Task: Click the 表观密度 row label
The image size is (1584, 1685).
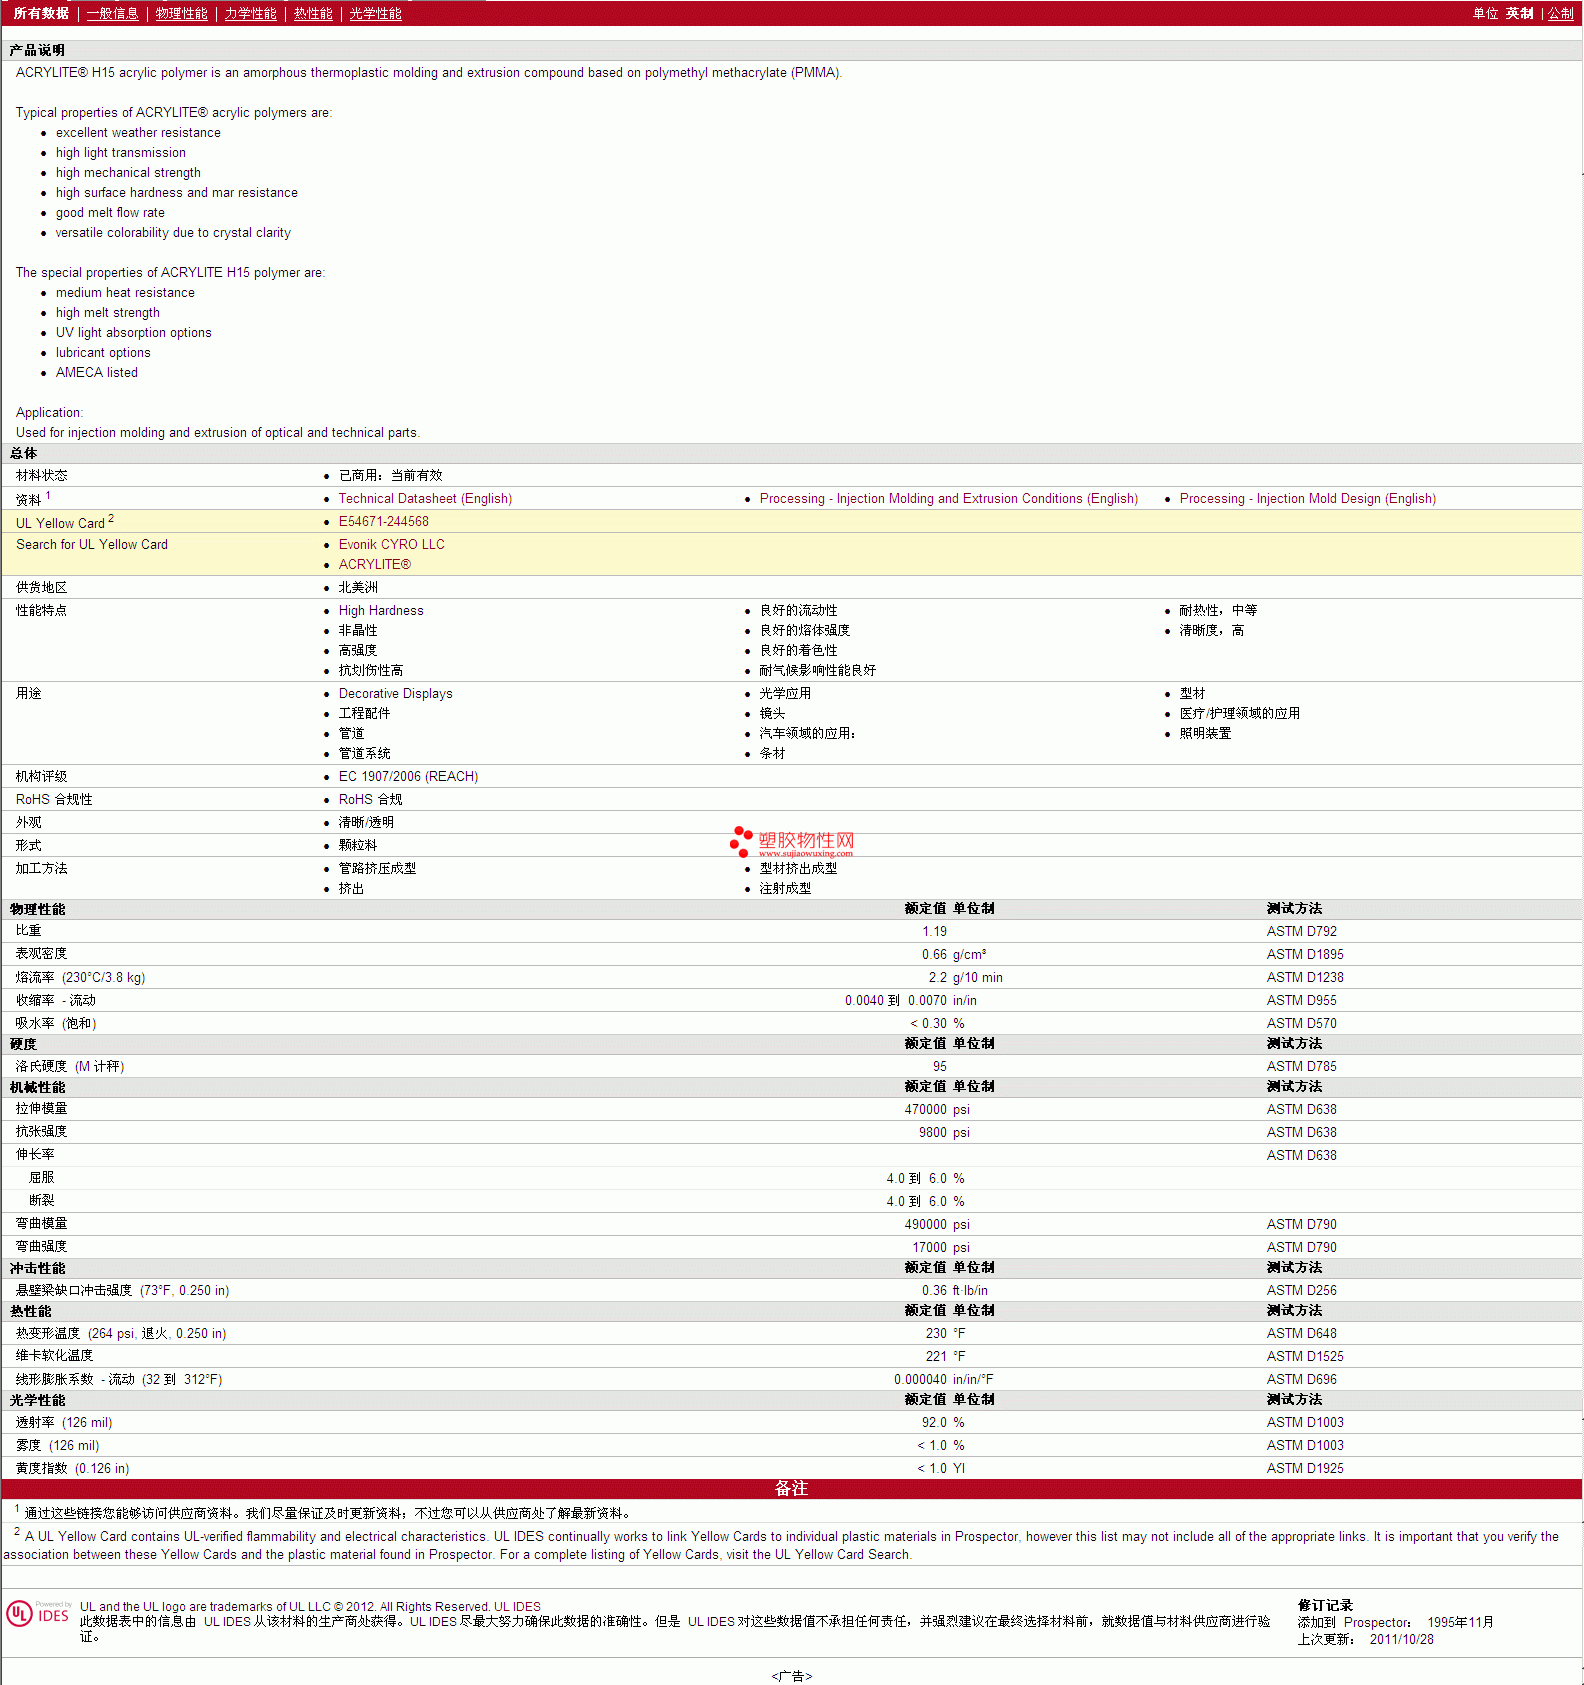Action: point(41,954)
